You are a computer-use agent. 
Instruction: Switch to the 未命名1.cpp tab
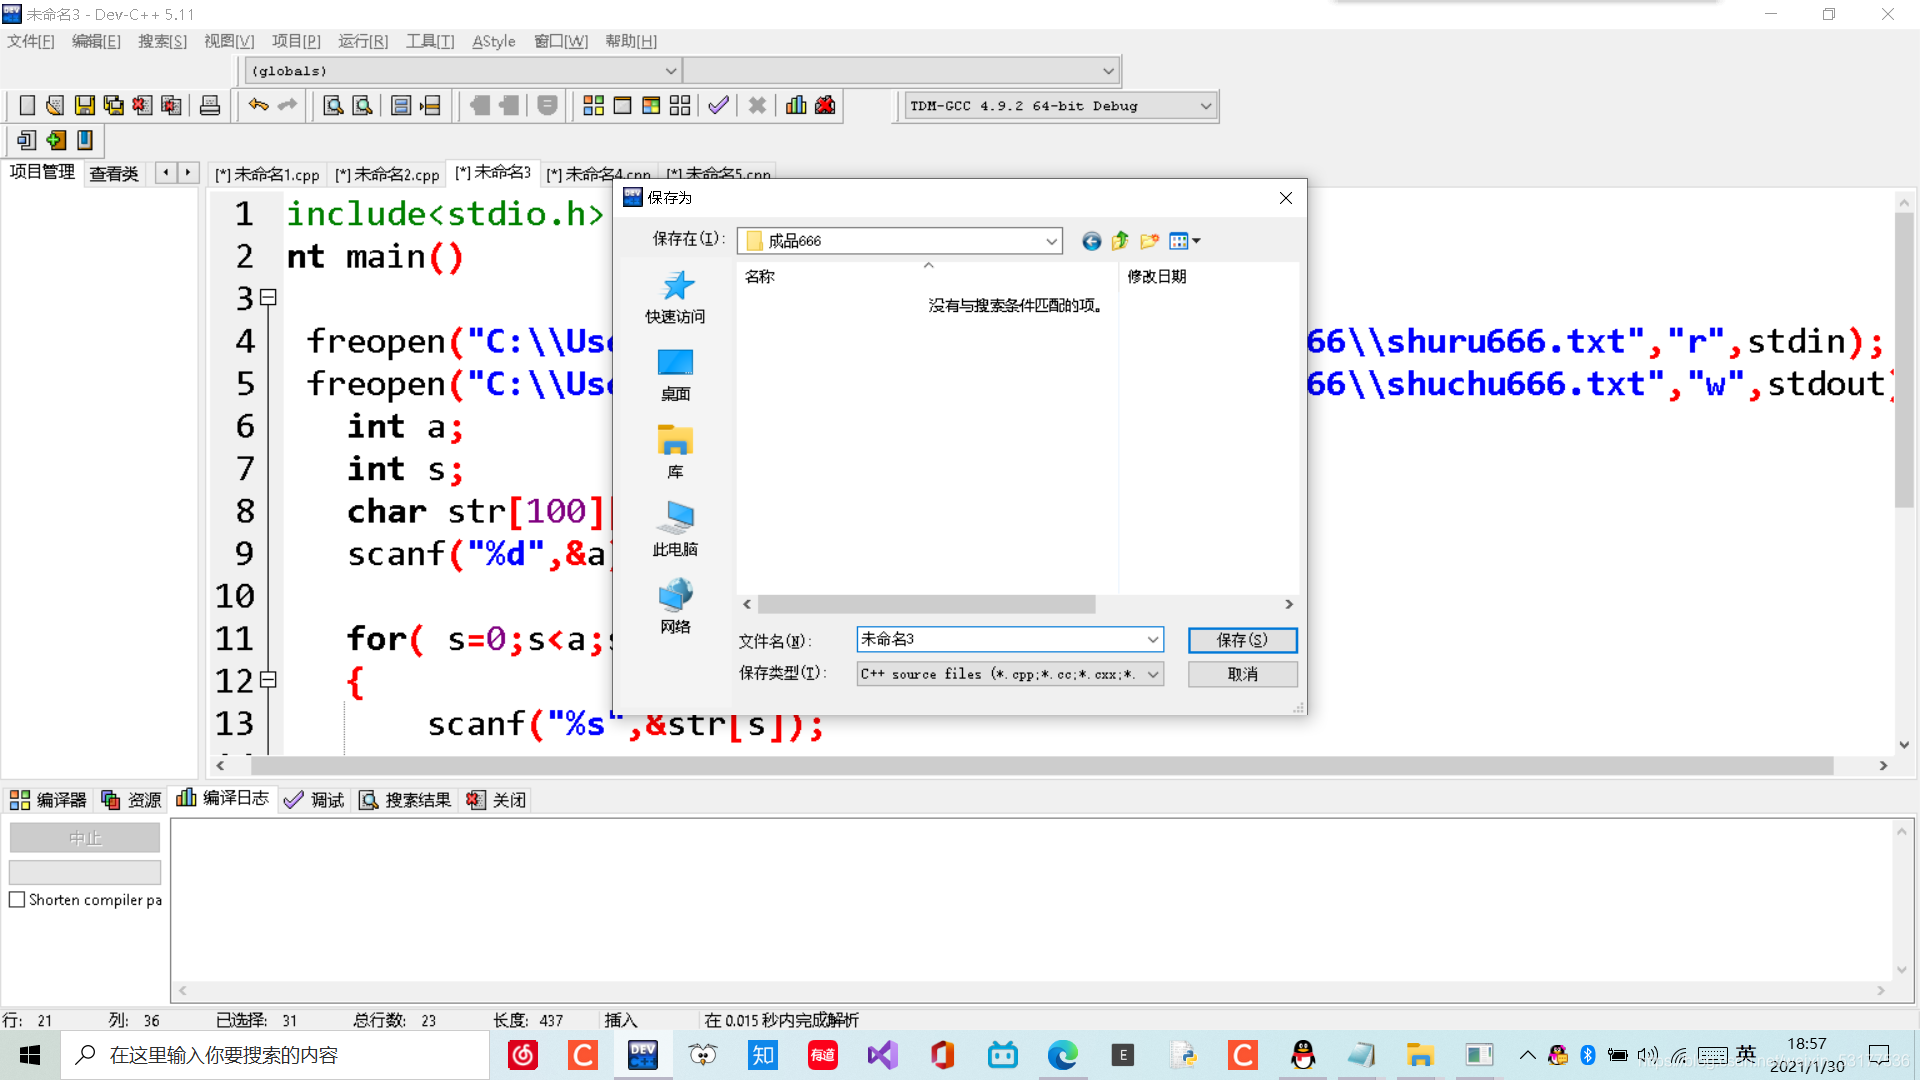point(267,174)
